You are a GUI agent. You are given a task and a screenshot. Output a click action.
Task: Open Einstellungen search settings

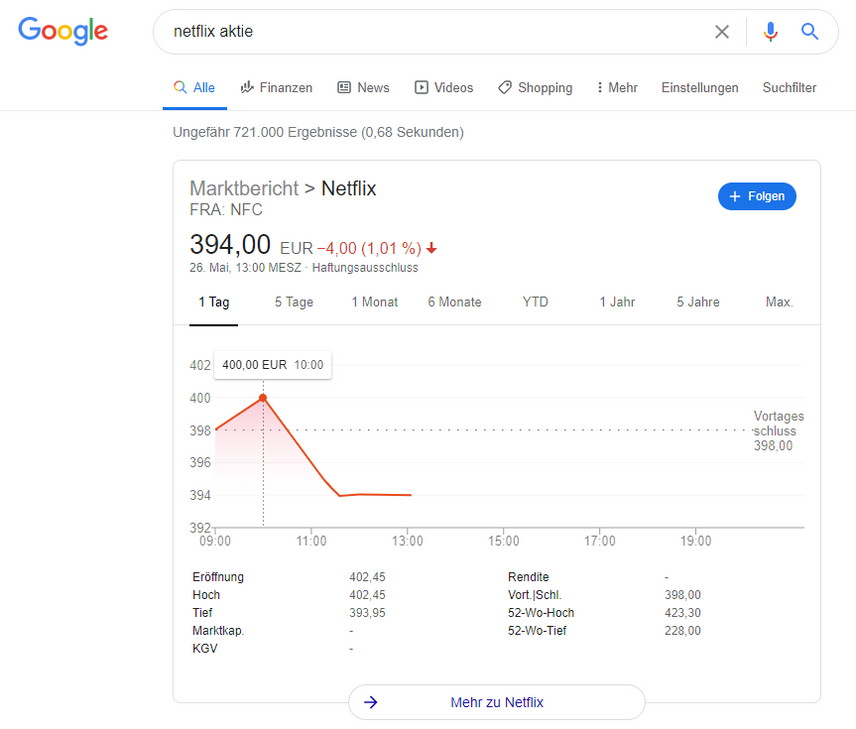coord(700,87)
